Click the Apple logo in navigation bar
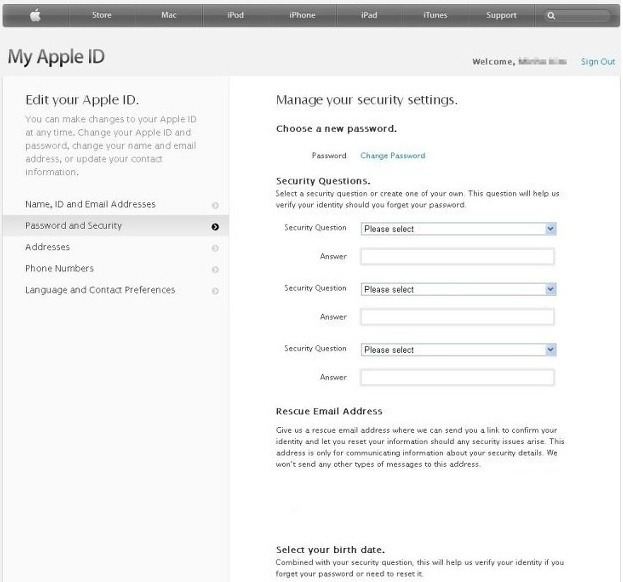 click(x=35, y=15)
